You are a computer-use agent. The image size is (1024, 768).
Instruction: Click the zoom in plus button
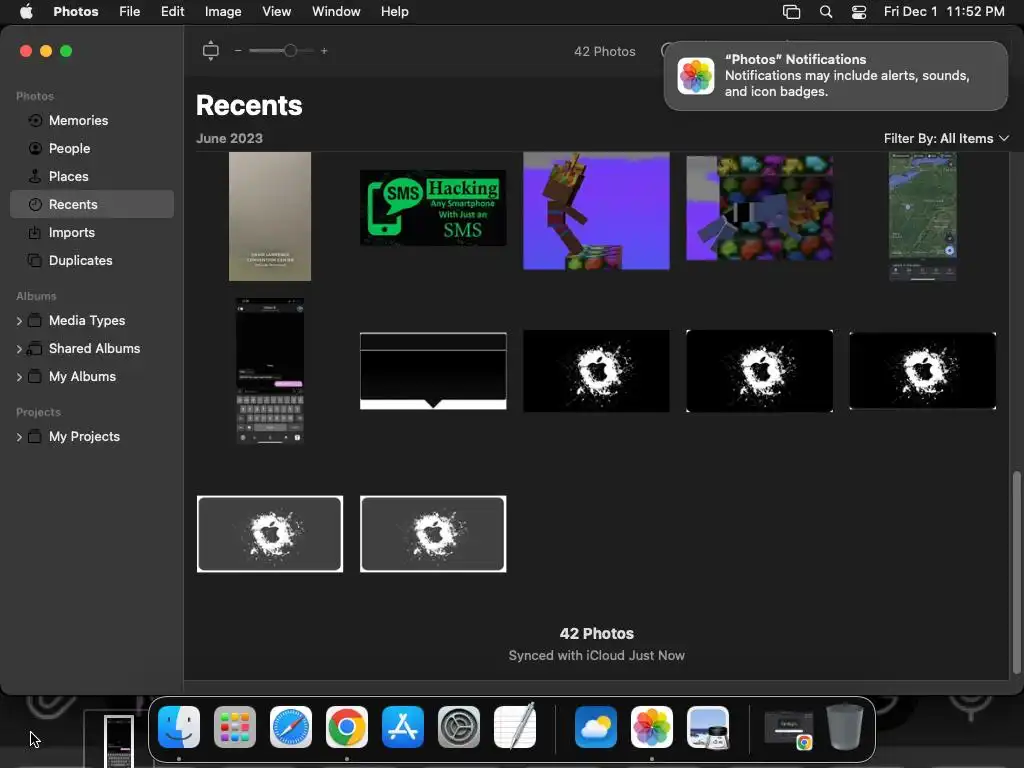pos(324,51)
